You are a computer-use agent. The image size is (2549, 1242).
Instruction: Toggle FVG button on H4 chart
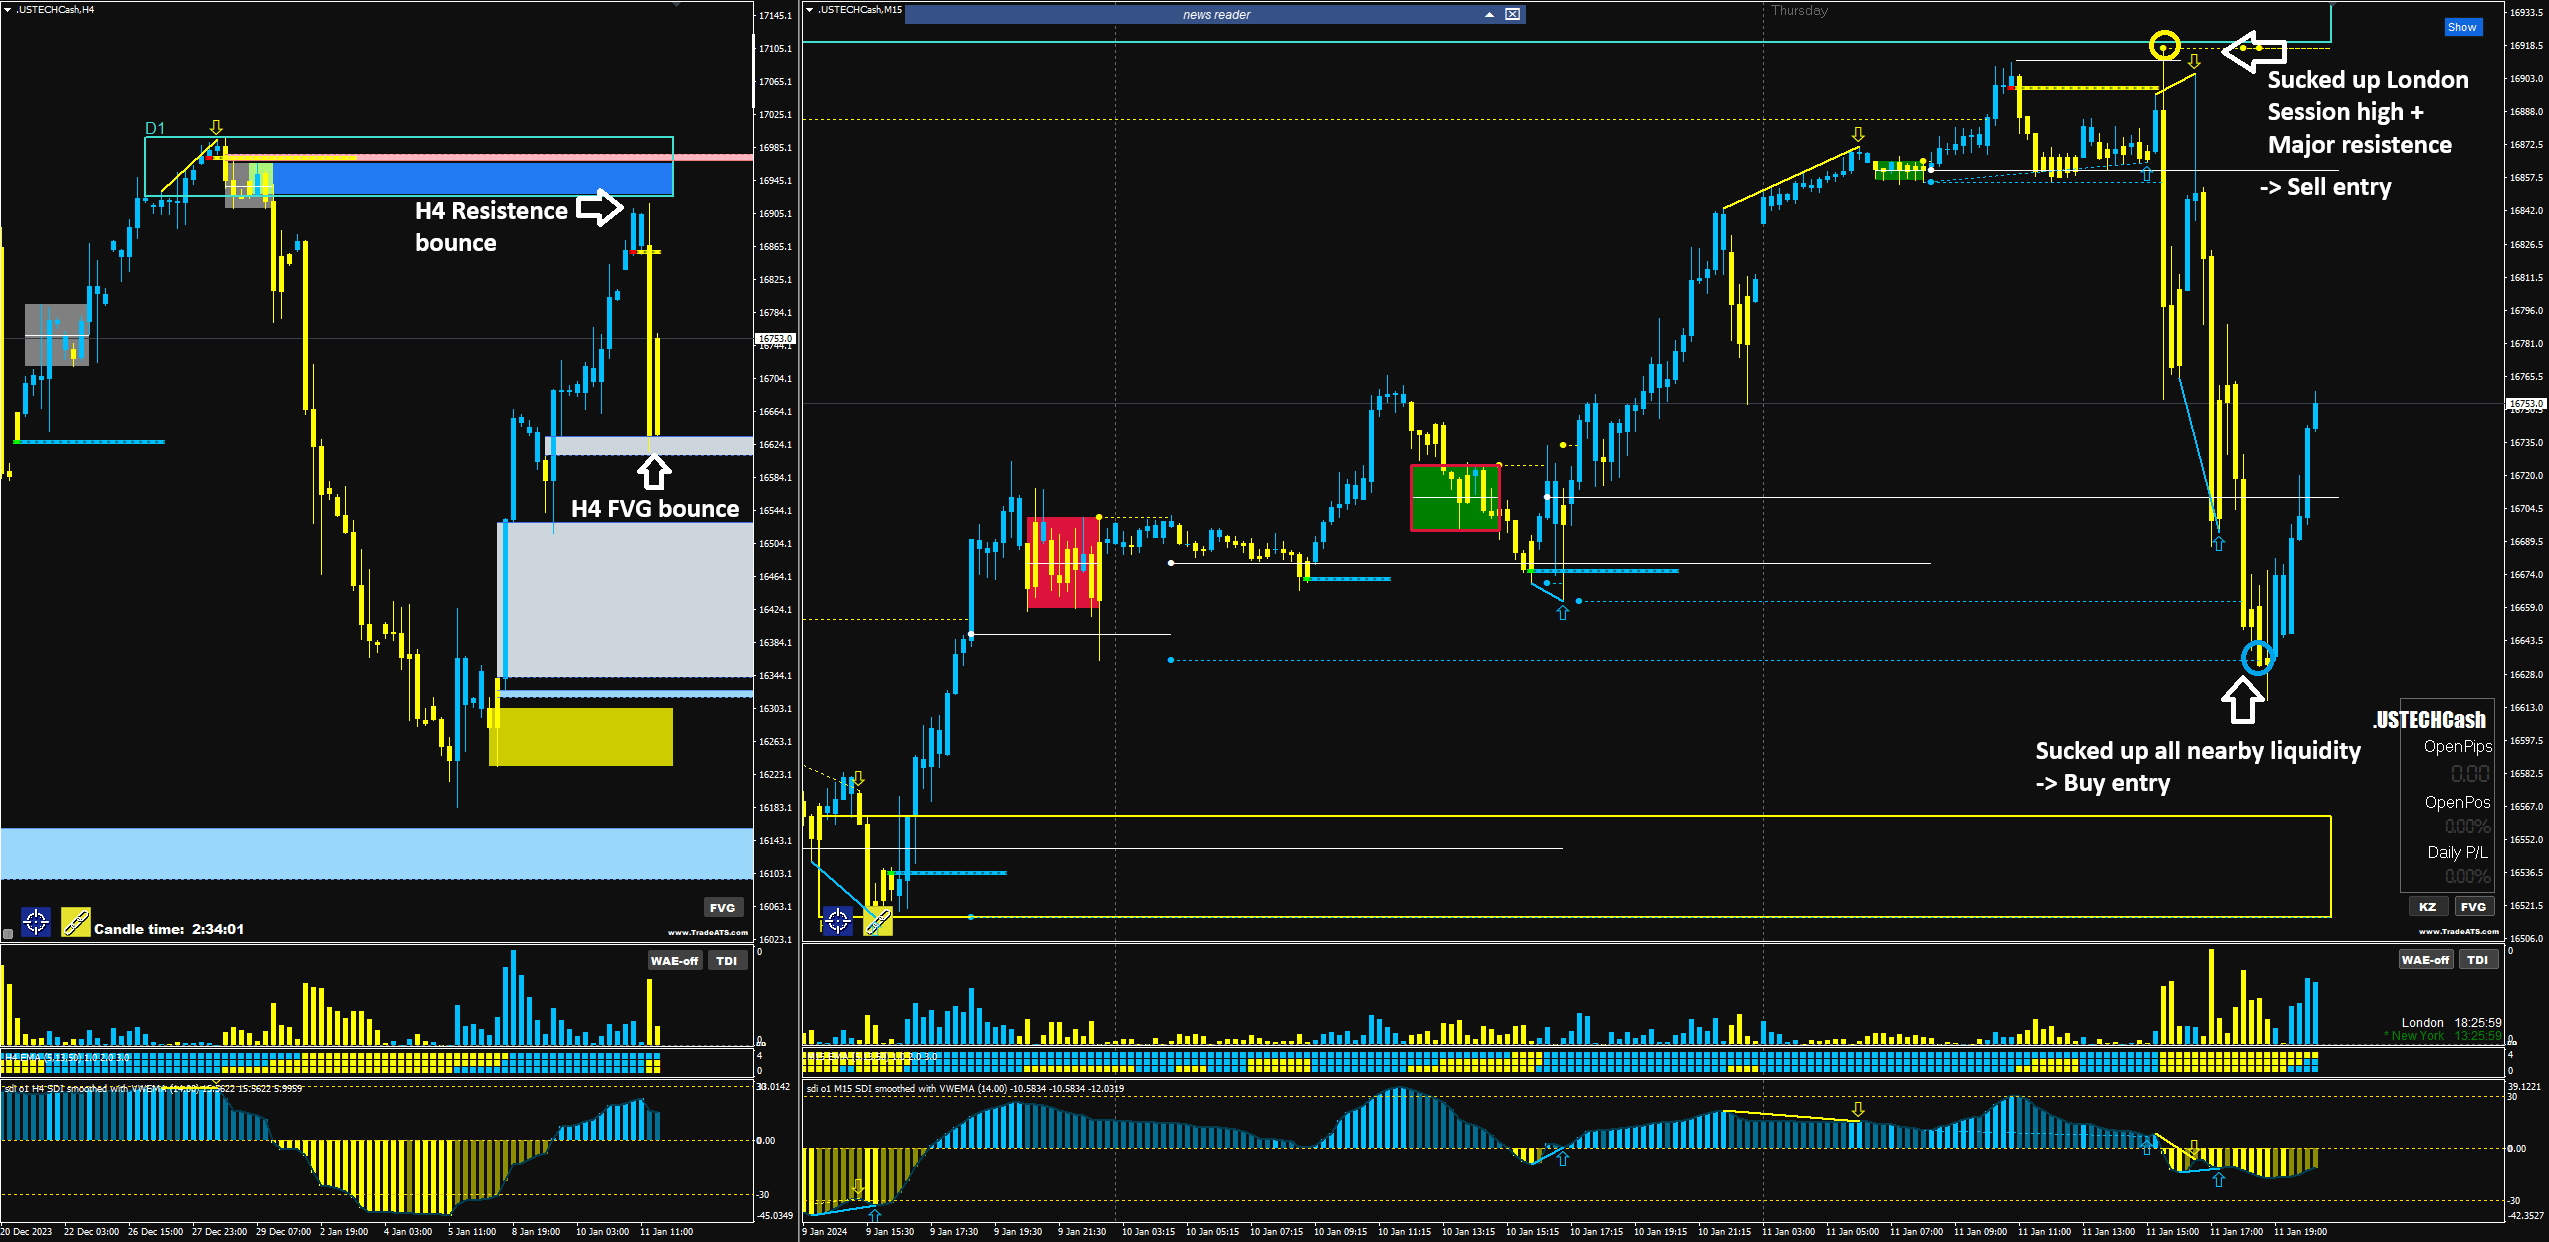(x=722, y=907)
